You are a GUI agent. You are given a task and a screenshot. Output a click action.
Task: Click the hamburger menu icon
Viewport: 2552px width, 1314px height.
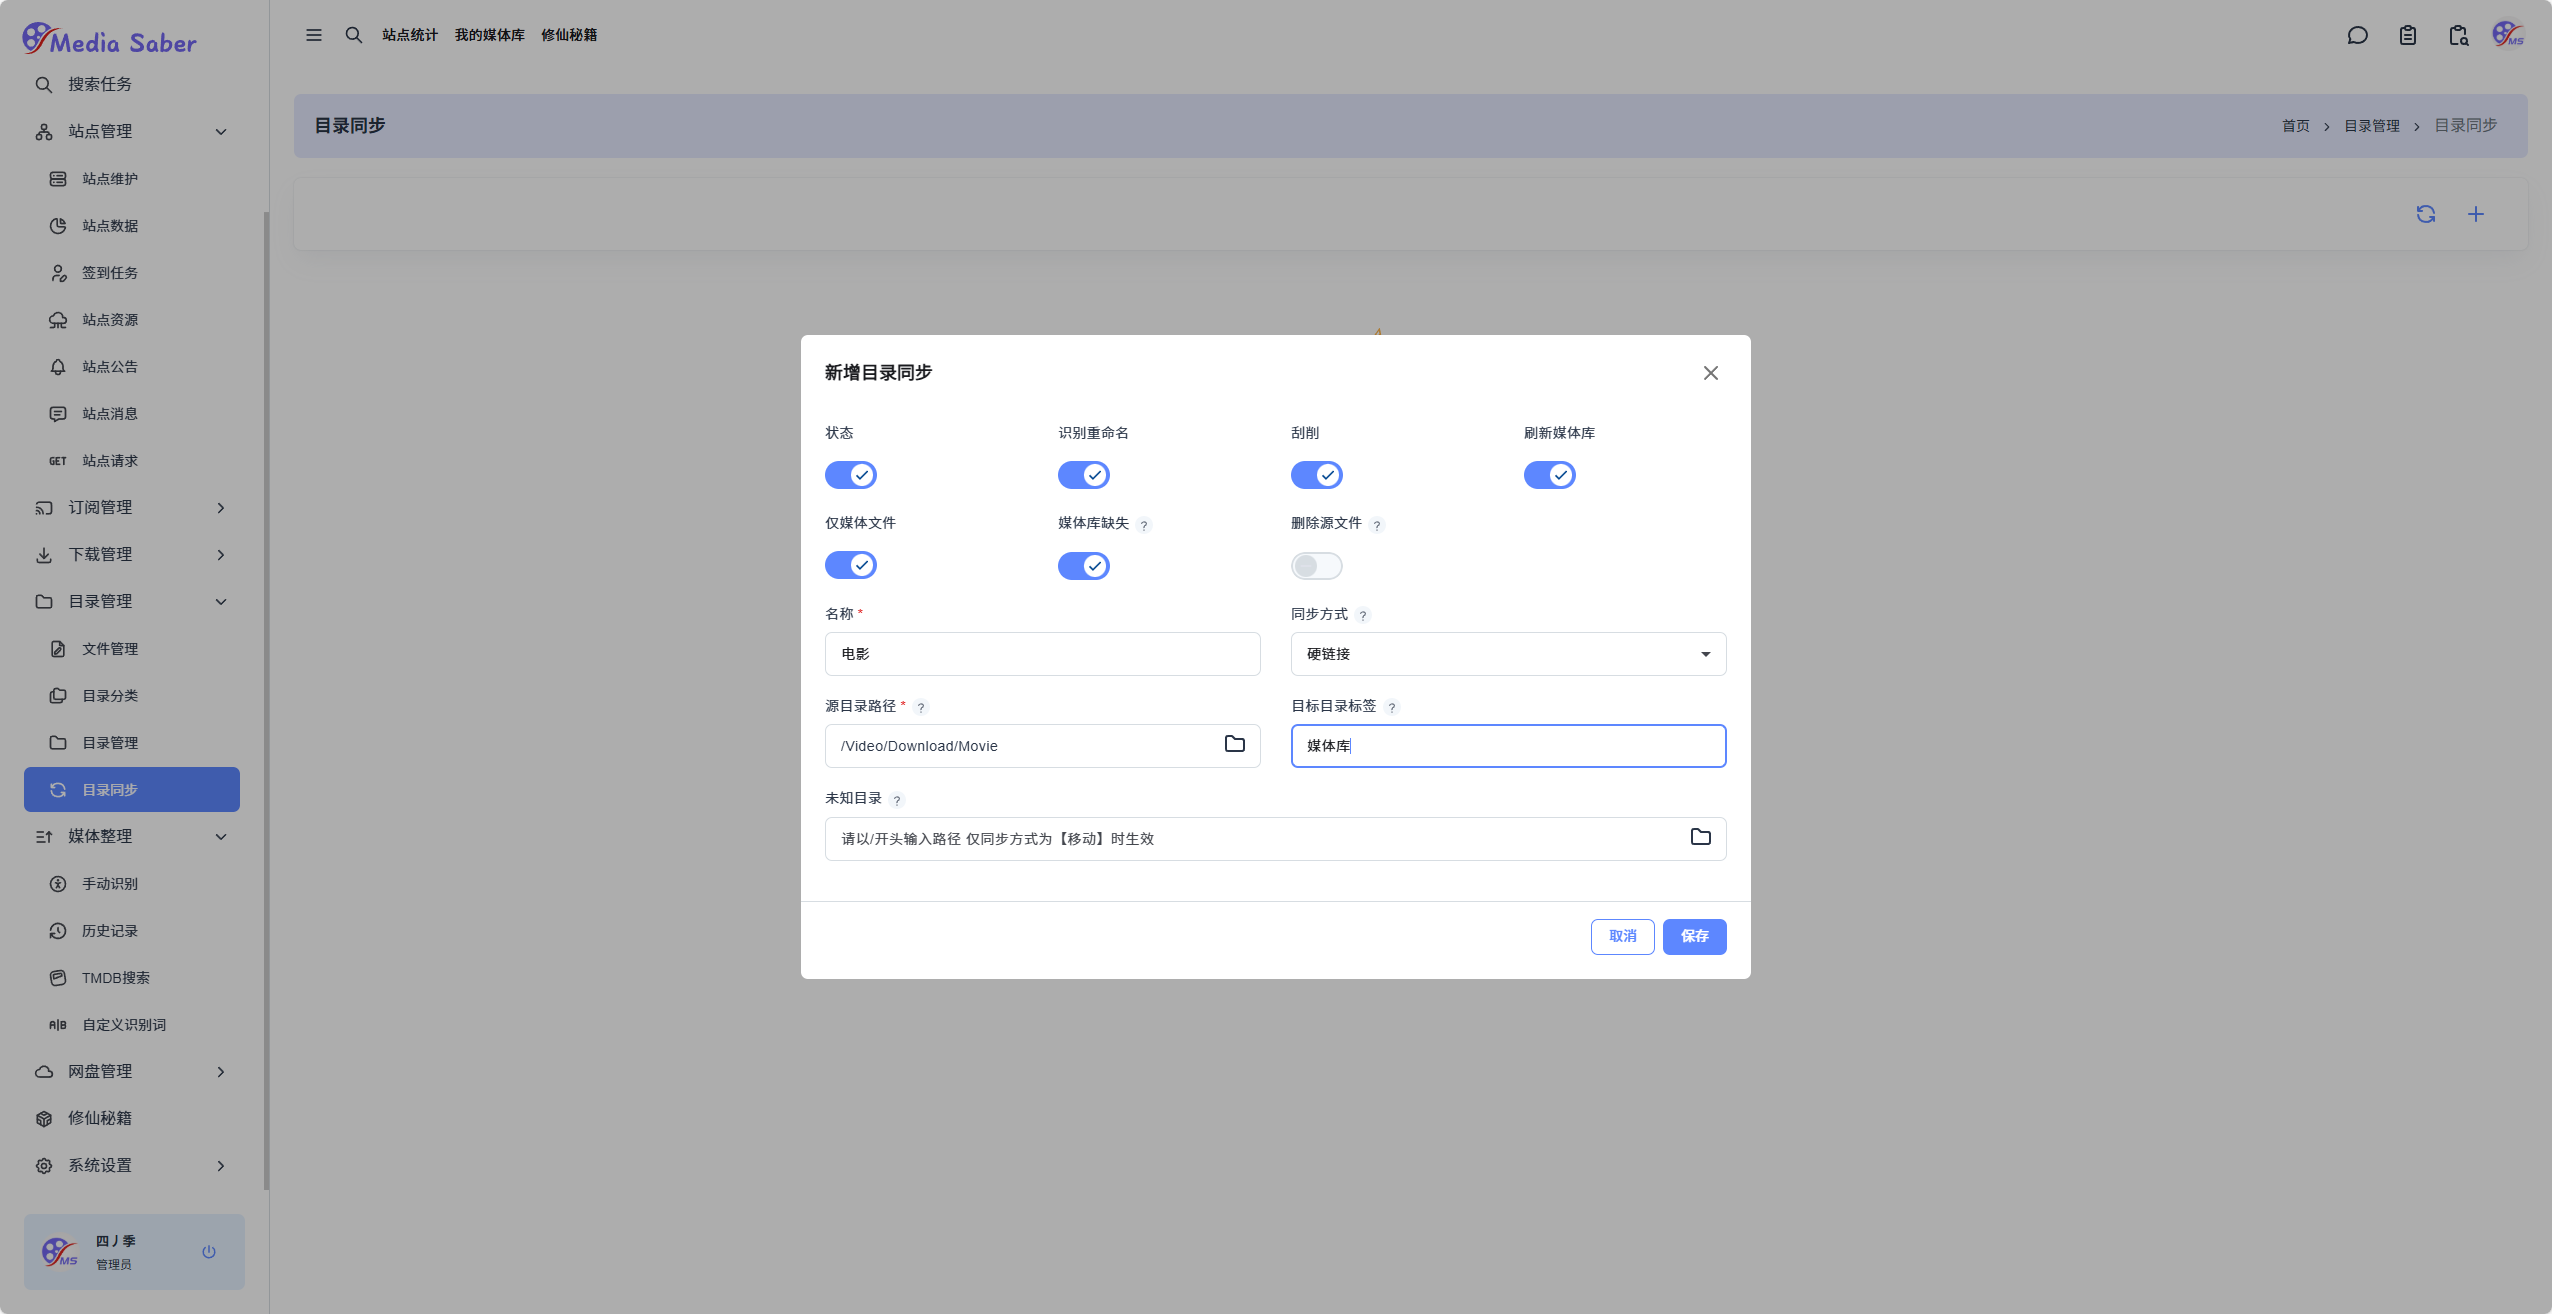(314, 35)
